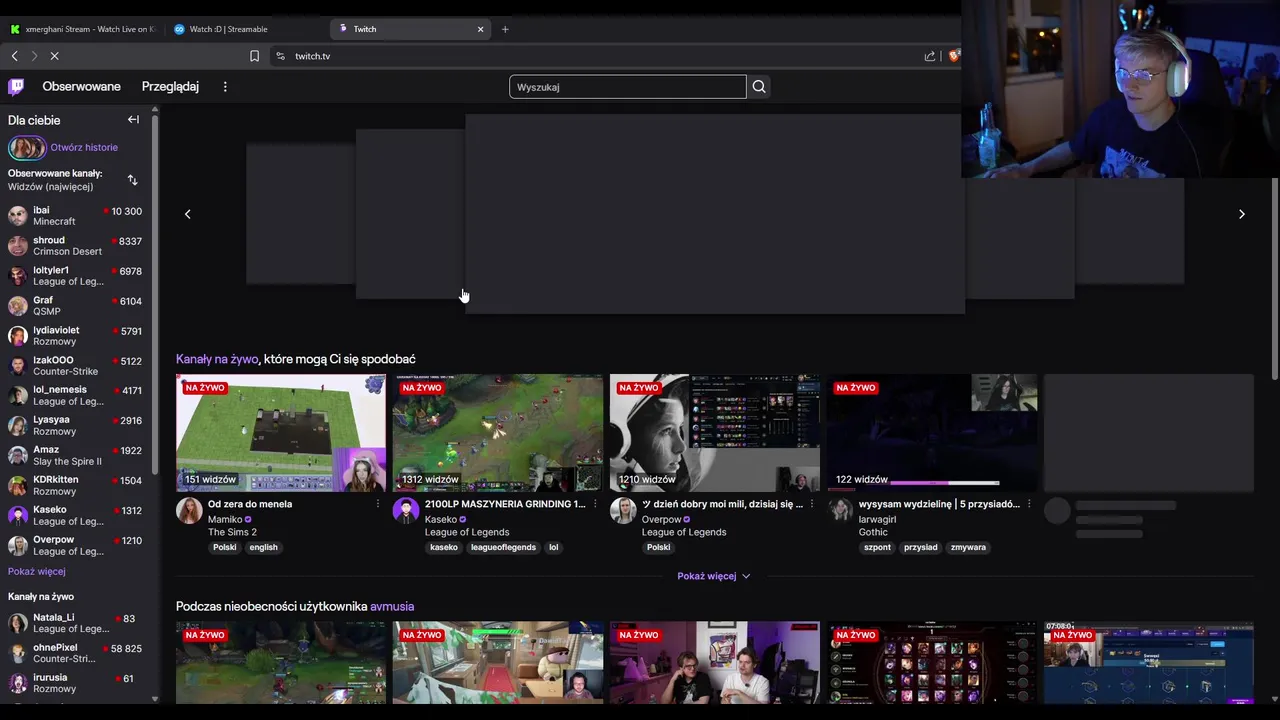Open options for 2100LP MASZYNERIA stream
Viewport: 1280px width, 720px height.
coord(594,504)
